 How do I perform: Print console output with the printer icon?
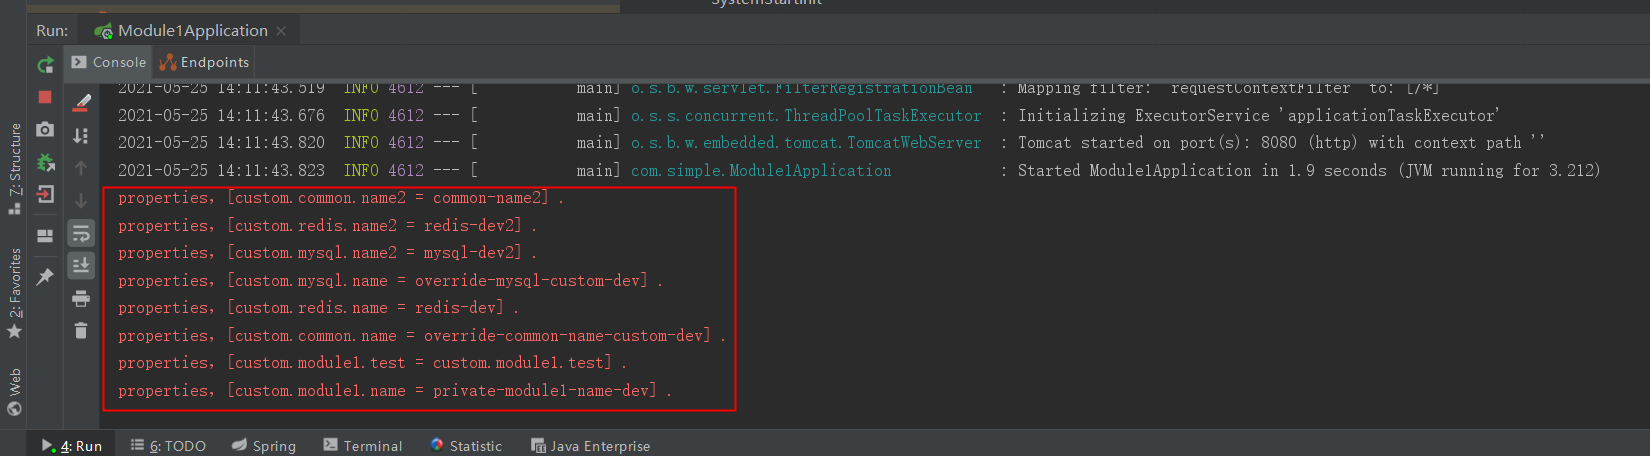[x=81, y=298]
